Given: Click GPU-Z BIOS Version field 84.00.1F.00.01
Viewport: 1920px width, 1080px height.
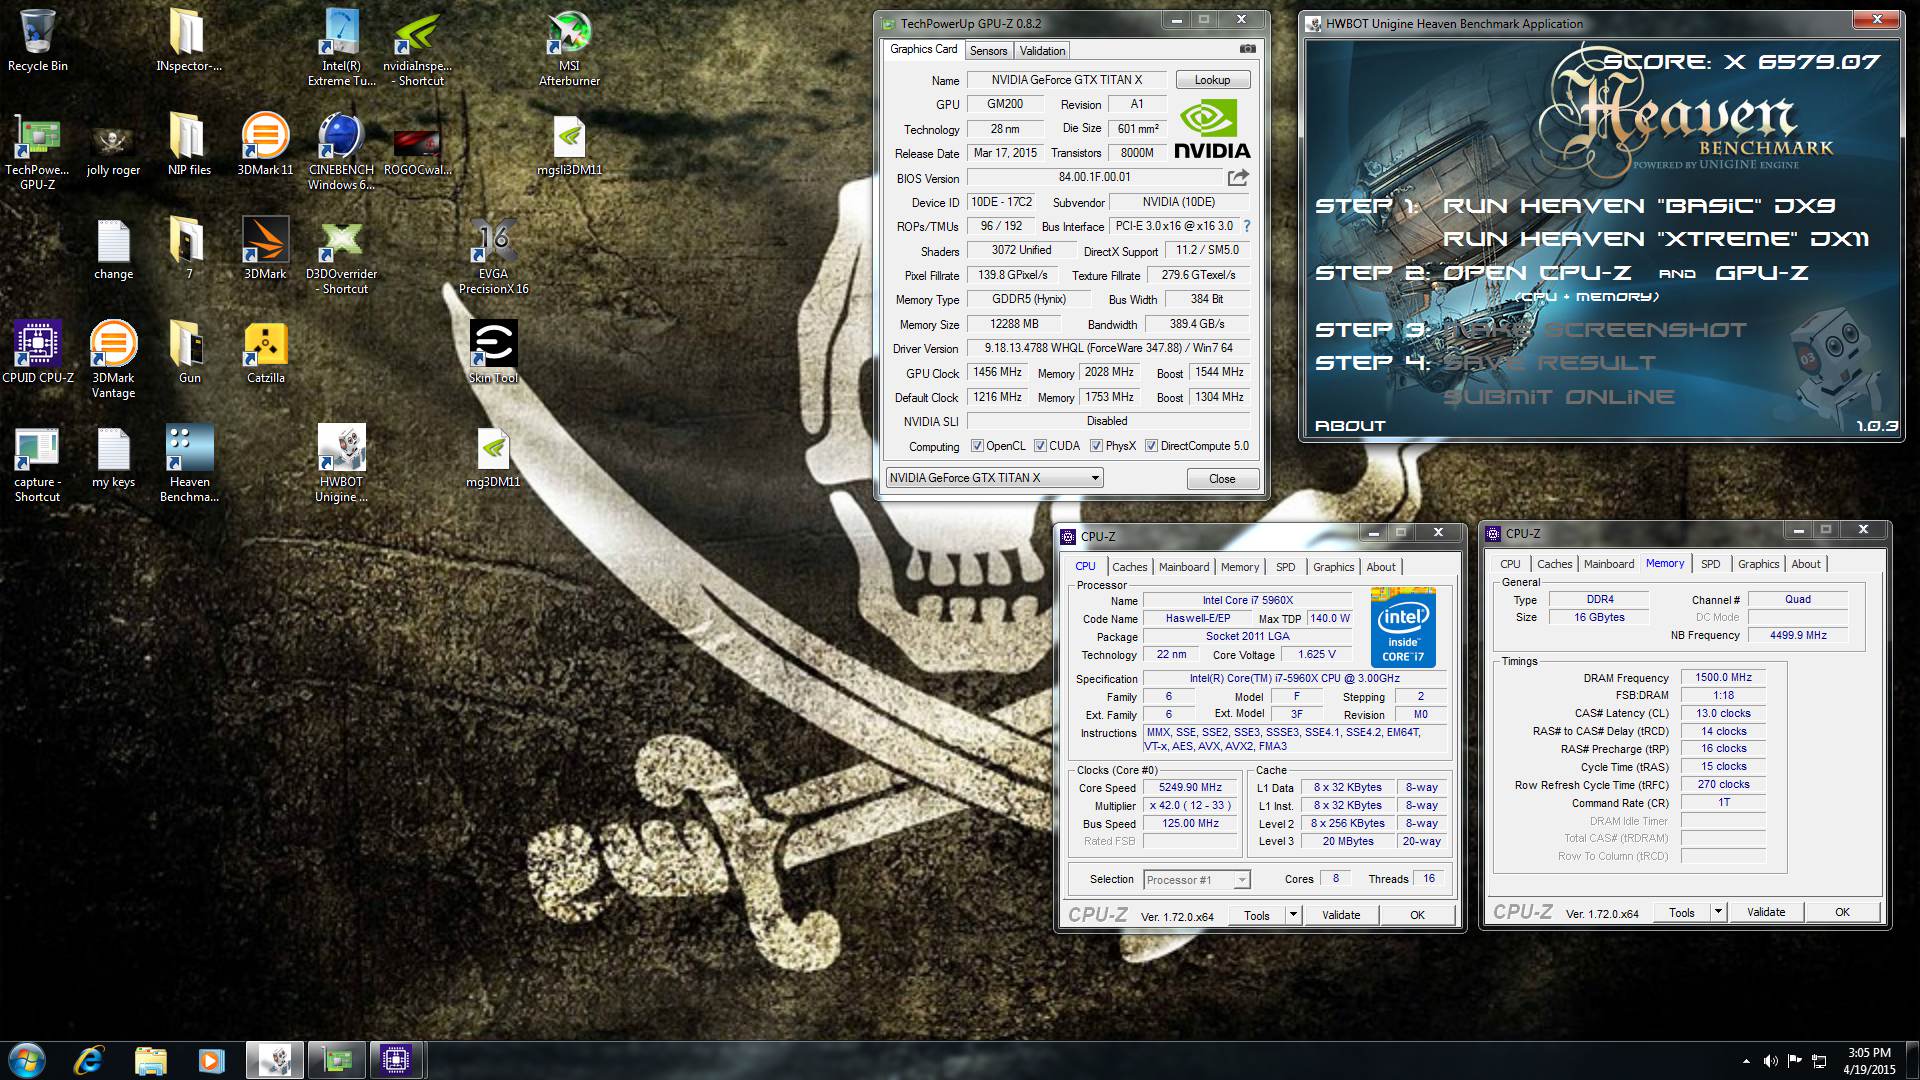Looking at the screenshot, I should (1095, 178).
